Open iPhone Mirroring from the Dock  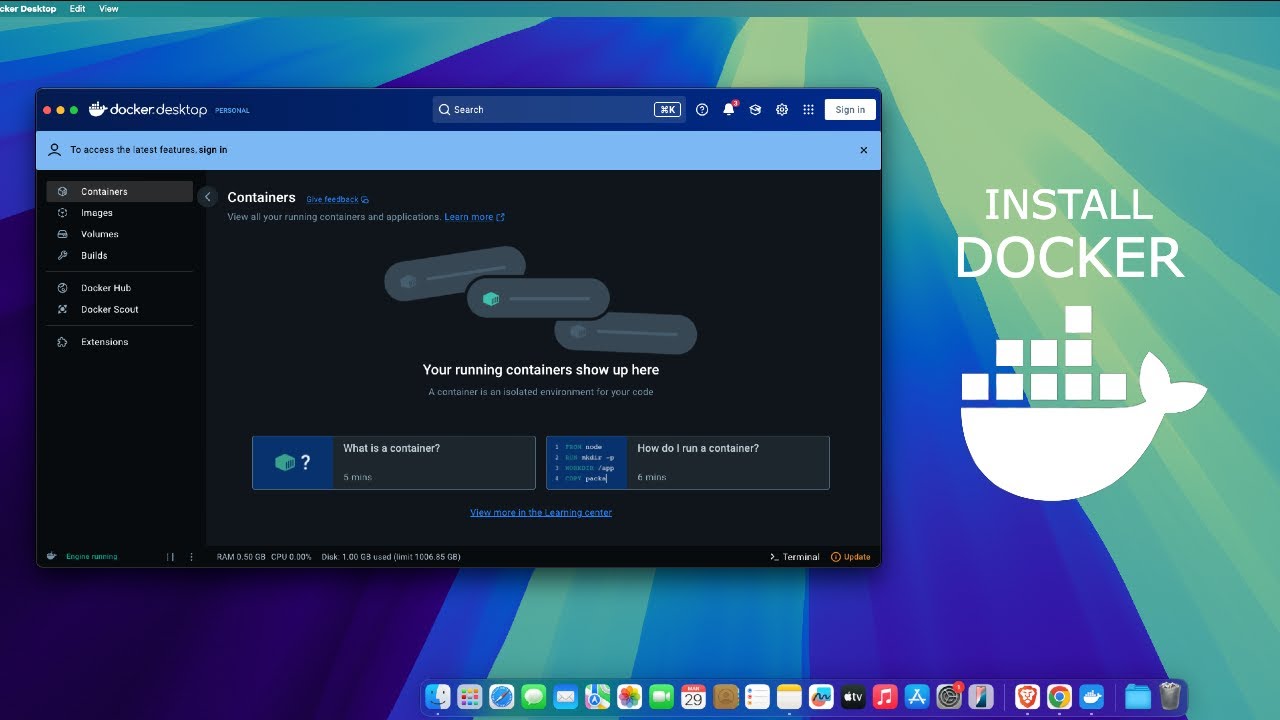coord(981,697)
